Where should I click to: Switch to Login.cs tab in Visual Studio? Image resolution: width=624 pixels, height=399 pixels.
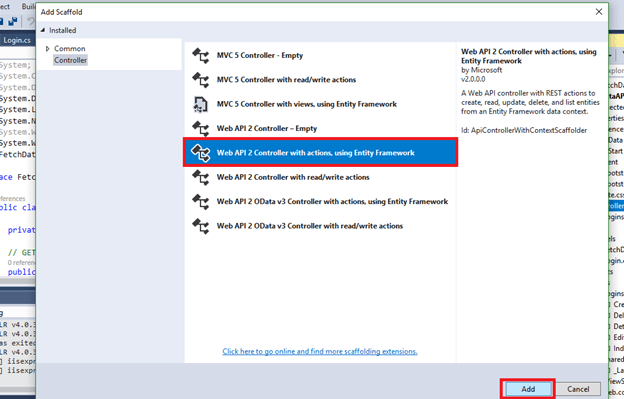pyautogui.click(x=17, y=40)
